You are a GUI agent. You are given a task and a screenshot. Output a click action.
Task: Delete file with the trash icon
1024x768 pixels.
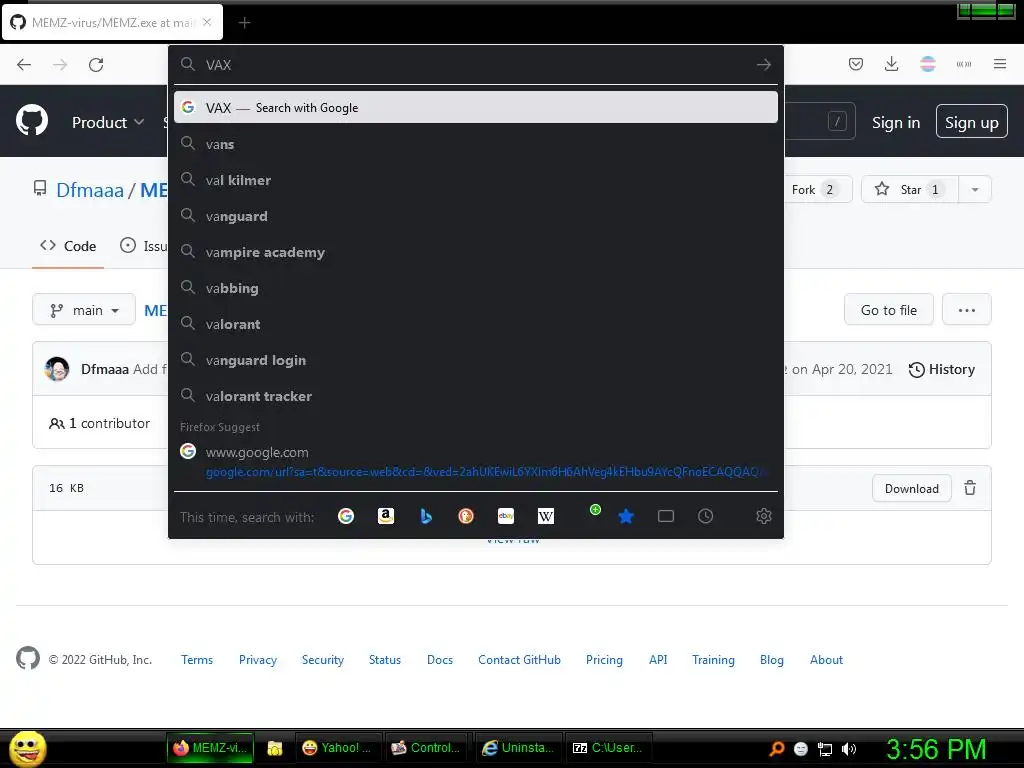tap(970, 488)
